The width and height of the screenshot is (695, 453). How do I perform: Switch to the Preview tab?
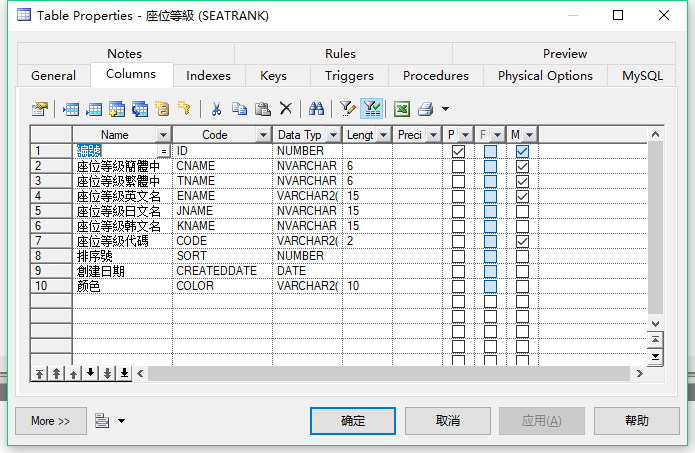click(x=565, y=54)
